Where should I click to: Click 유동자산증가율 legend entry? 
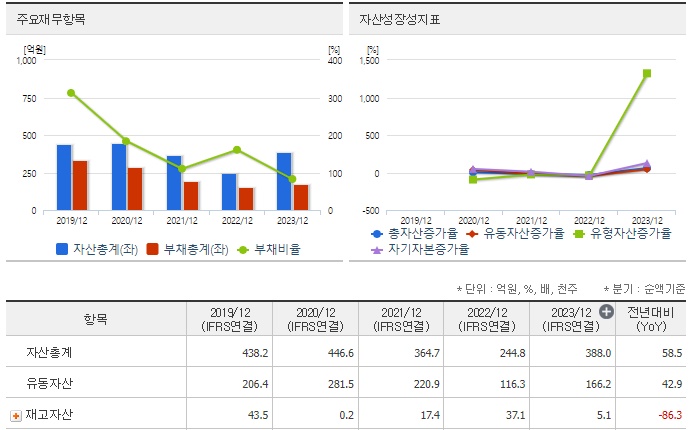(515, 233)
